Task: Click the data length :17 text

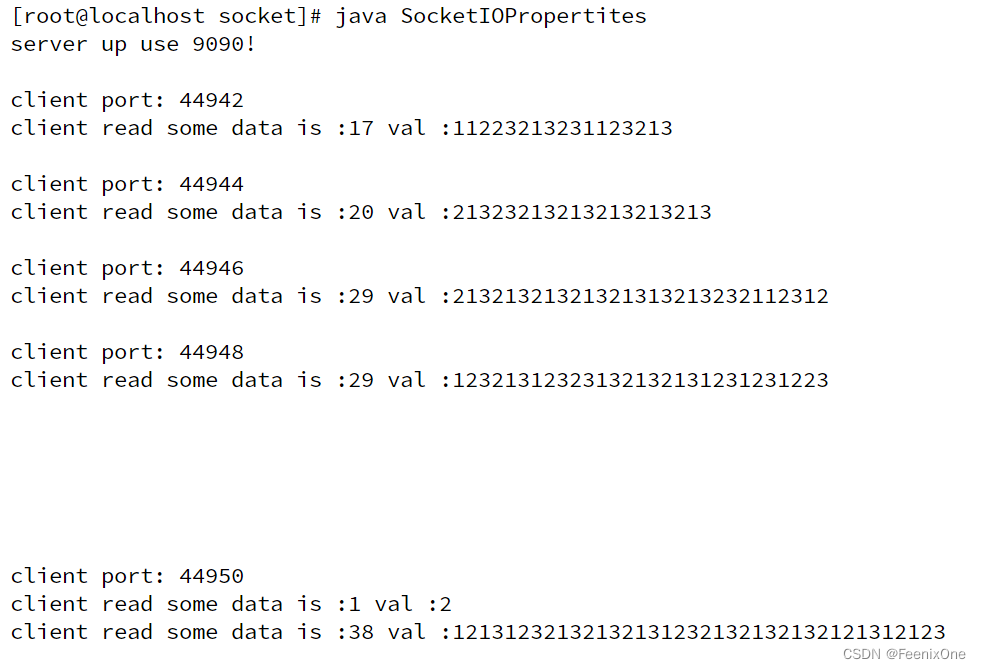Action: [x=355, y=128]
